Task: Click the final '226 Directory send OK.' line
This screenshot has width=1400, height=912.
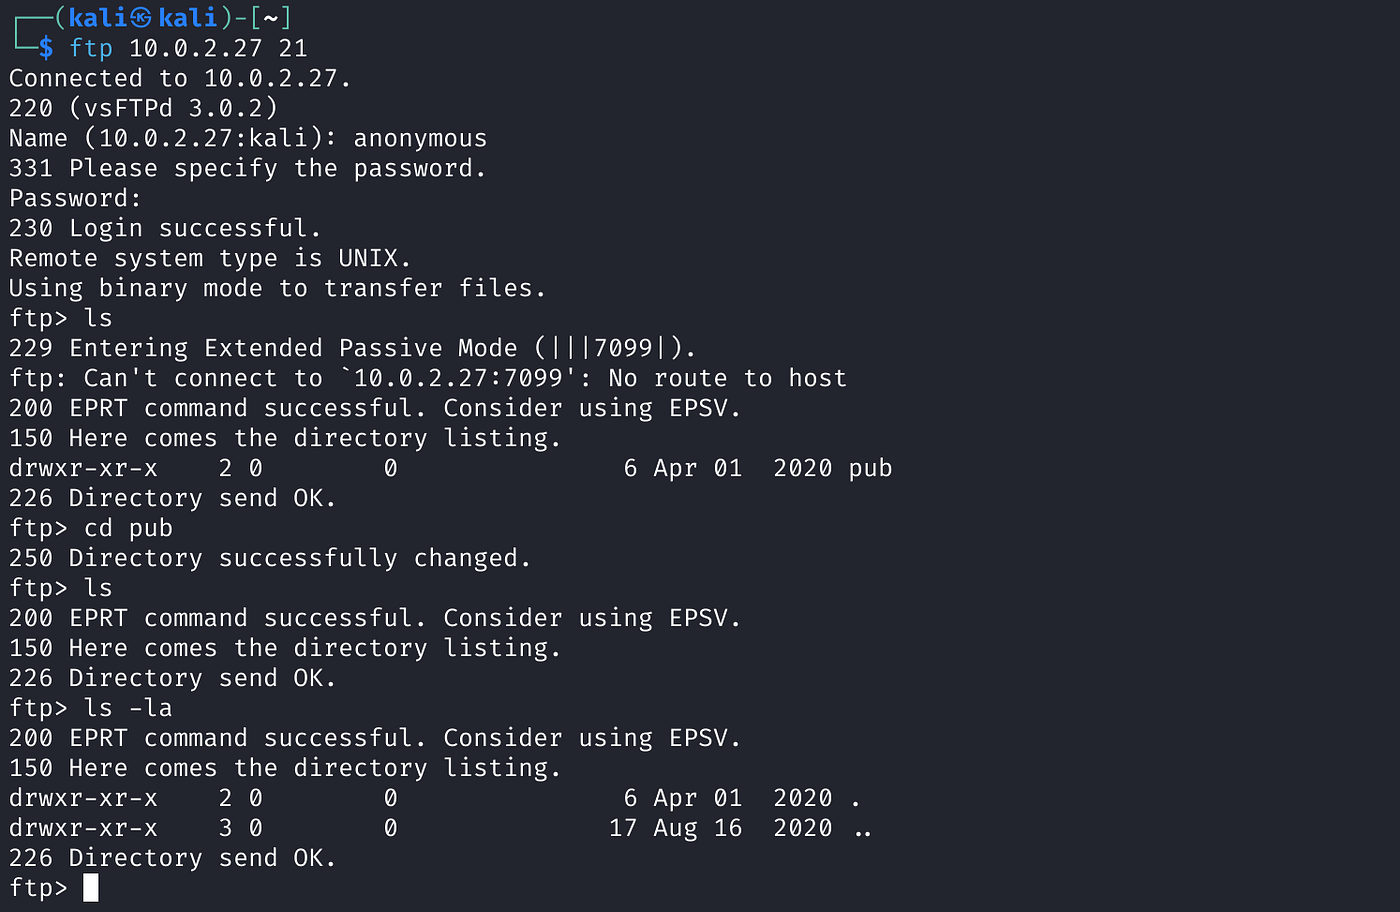Action: (x=173, y=858)
